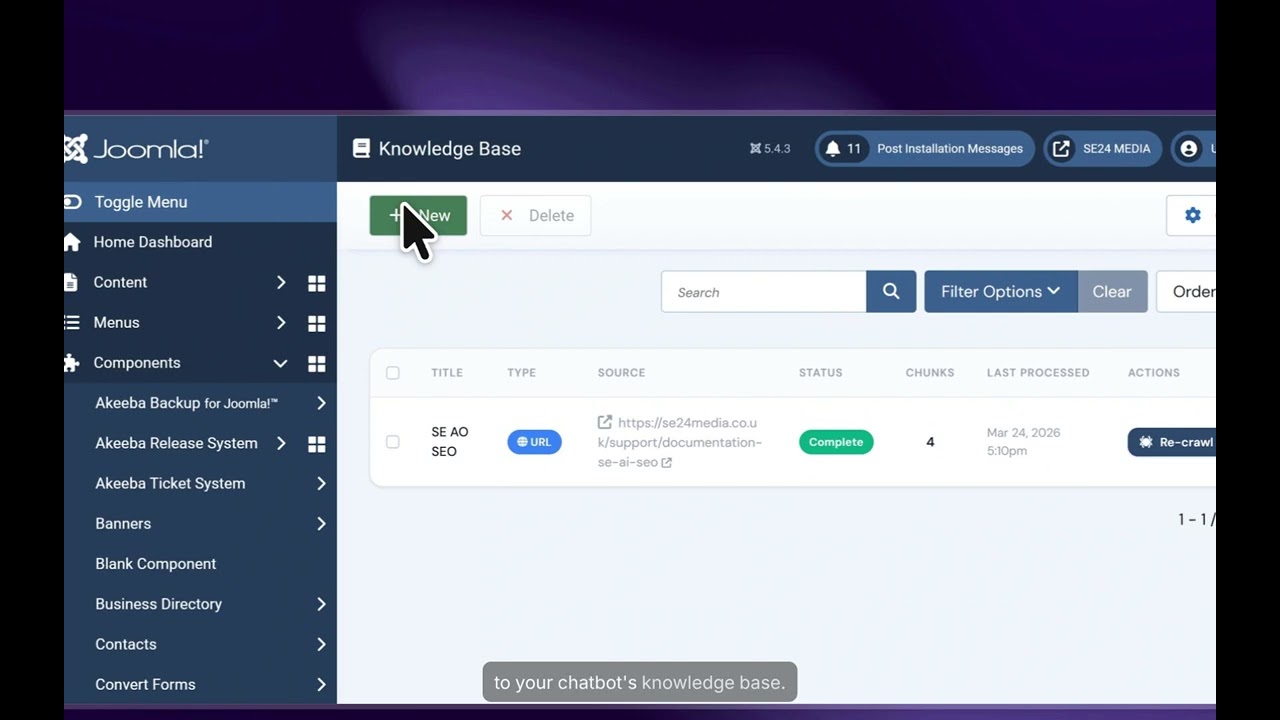Expand the Akeeba Release System chevron
Viewport: 1280px width, 720px height.
(x=281, y=443)
